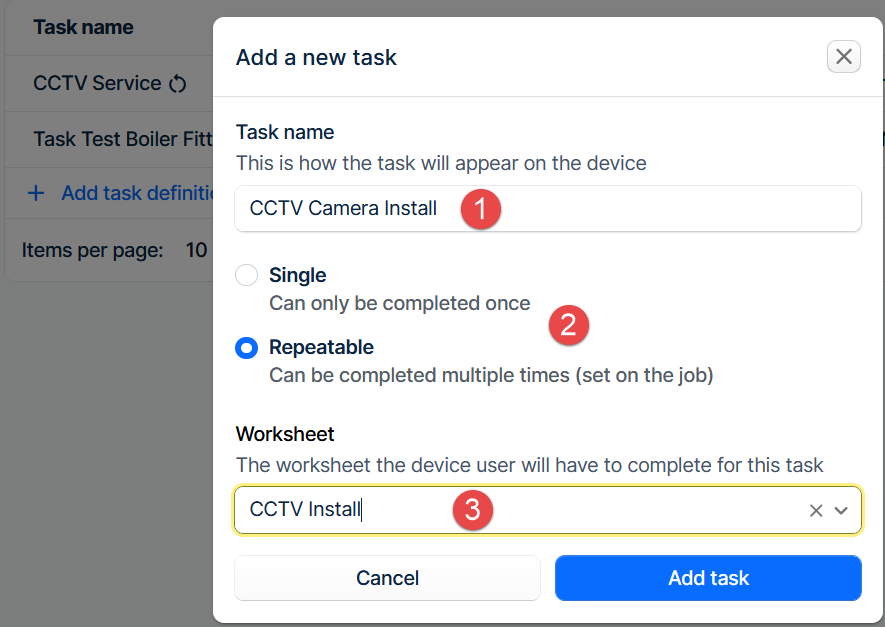Select the Single radio button
The height and width of the screenshot is (627, 885).
point(246,275)
